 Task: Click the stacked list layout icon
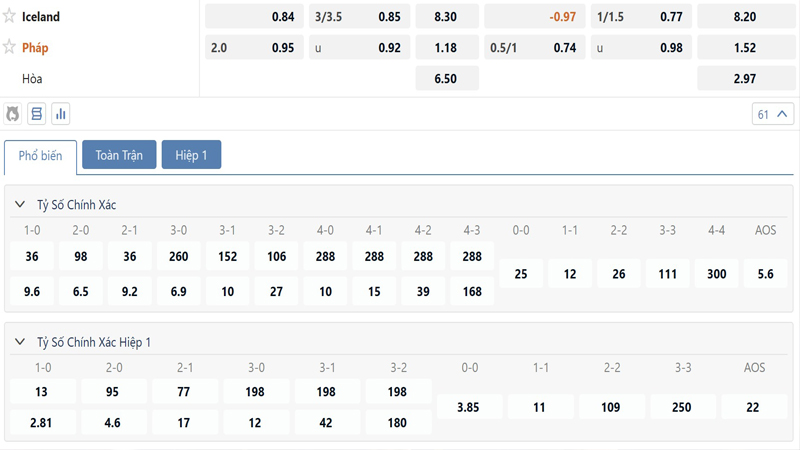click(37, 114)
